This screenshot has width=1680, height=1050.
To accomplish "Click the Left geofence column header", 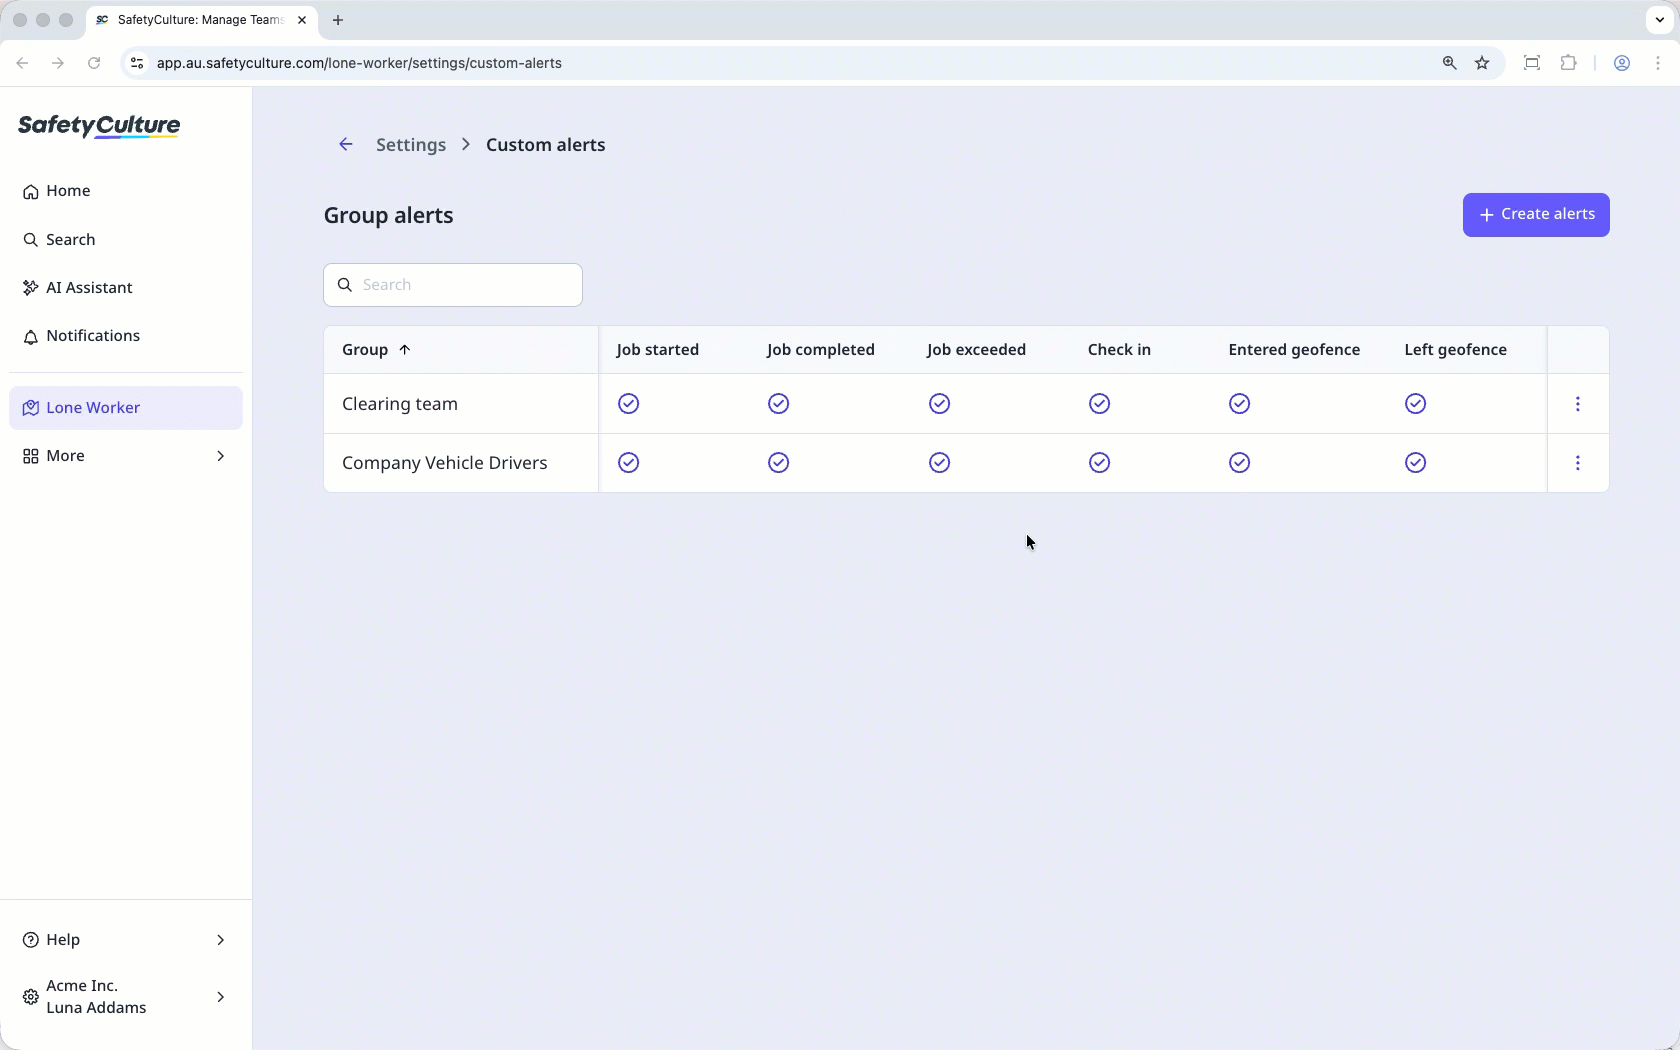I will point(1456,350).
